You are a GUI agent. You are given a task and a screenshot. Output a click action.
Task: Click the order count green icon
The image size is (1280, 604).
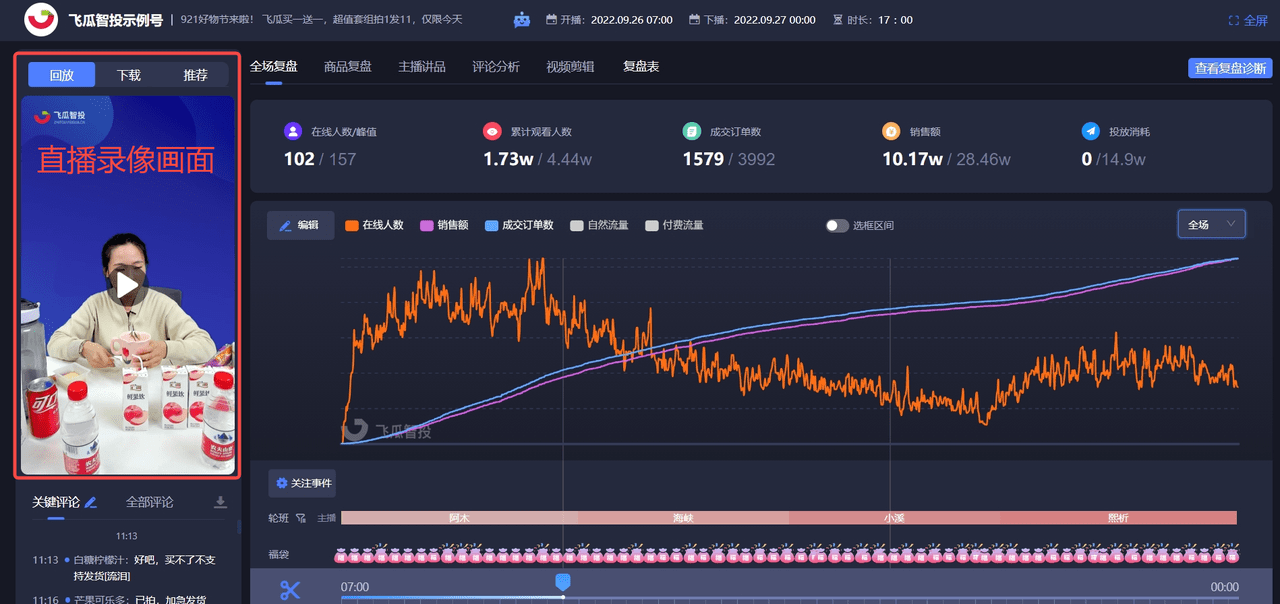(x=692, y=131)
